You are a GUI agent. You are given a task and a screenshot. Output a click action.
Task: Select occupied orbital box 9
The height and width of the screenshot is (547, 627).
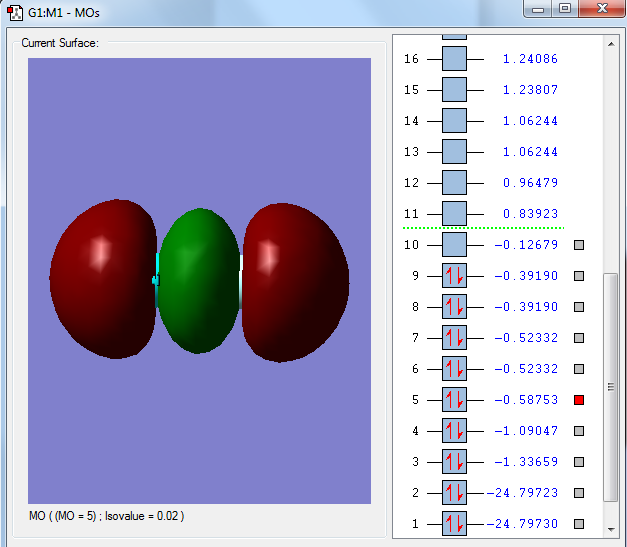tap(454, 275)
